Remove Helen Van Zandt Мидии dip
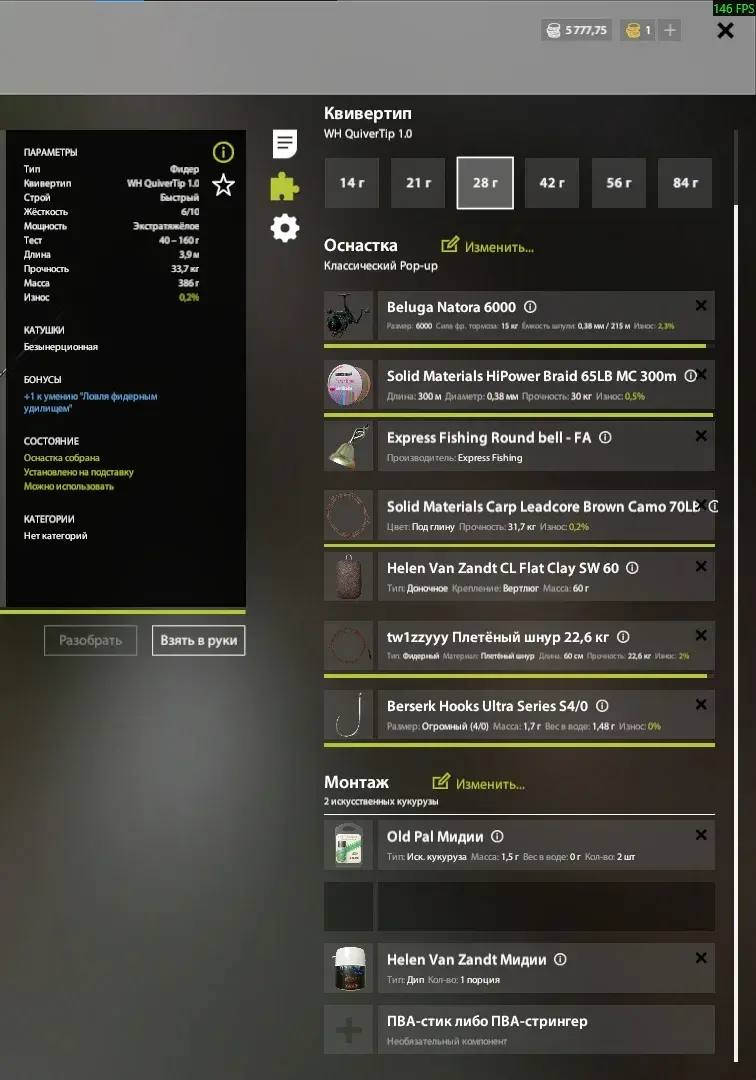 click(x=701, y=958)
